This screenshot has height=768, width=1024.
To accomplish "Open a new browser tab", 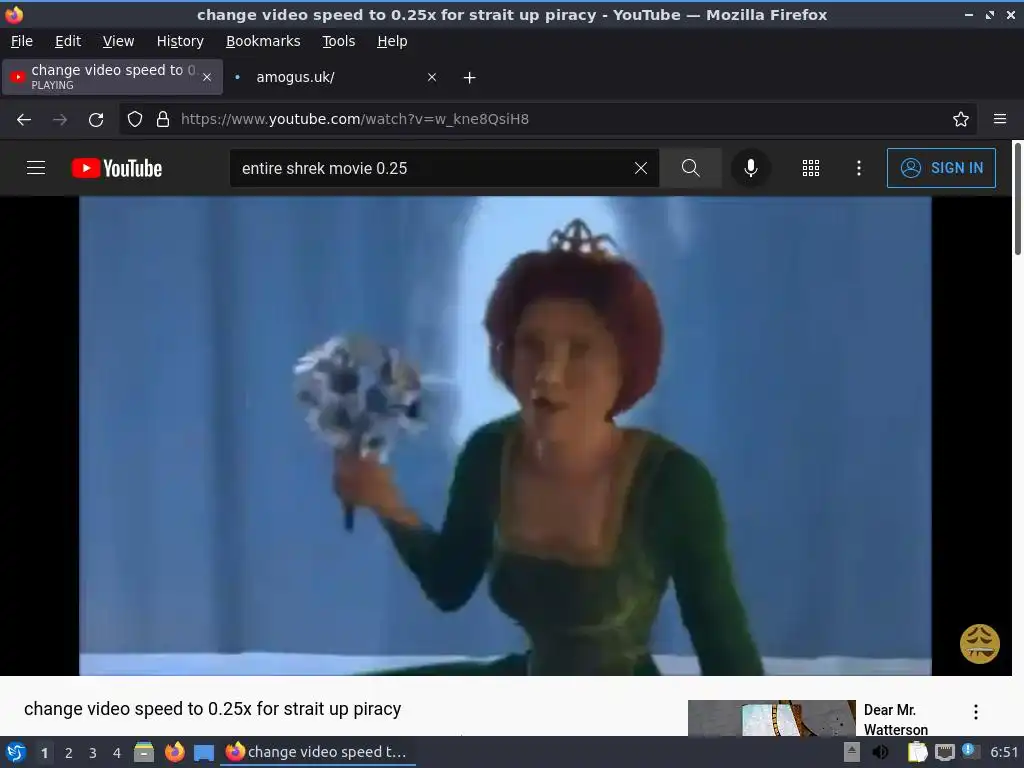I will pyautogui.click(x=470, y=78).
